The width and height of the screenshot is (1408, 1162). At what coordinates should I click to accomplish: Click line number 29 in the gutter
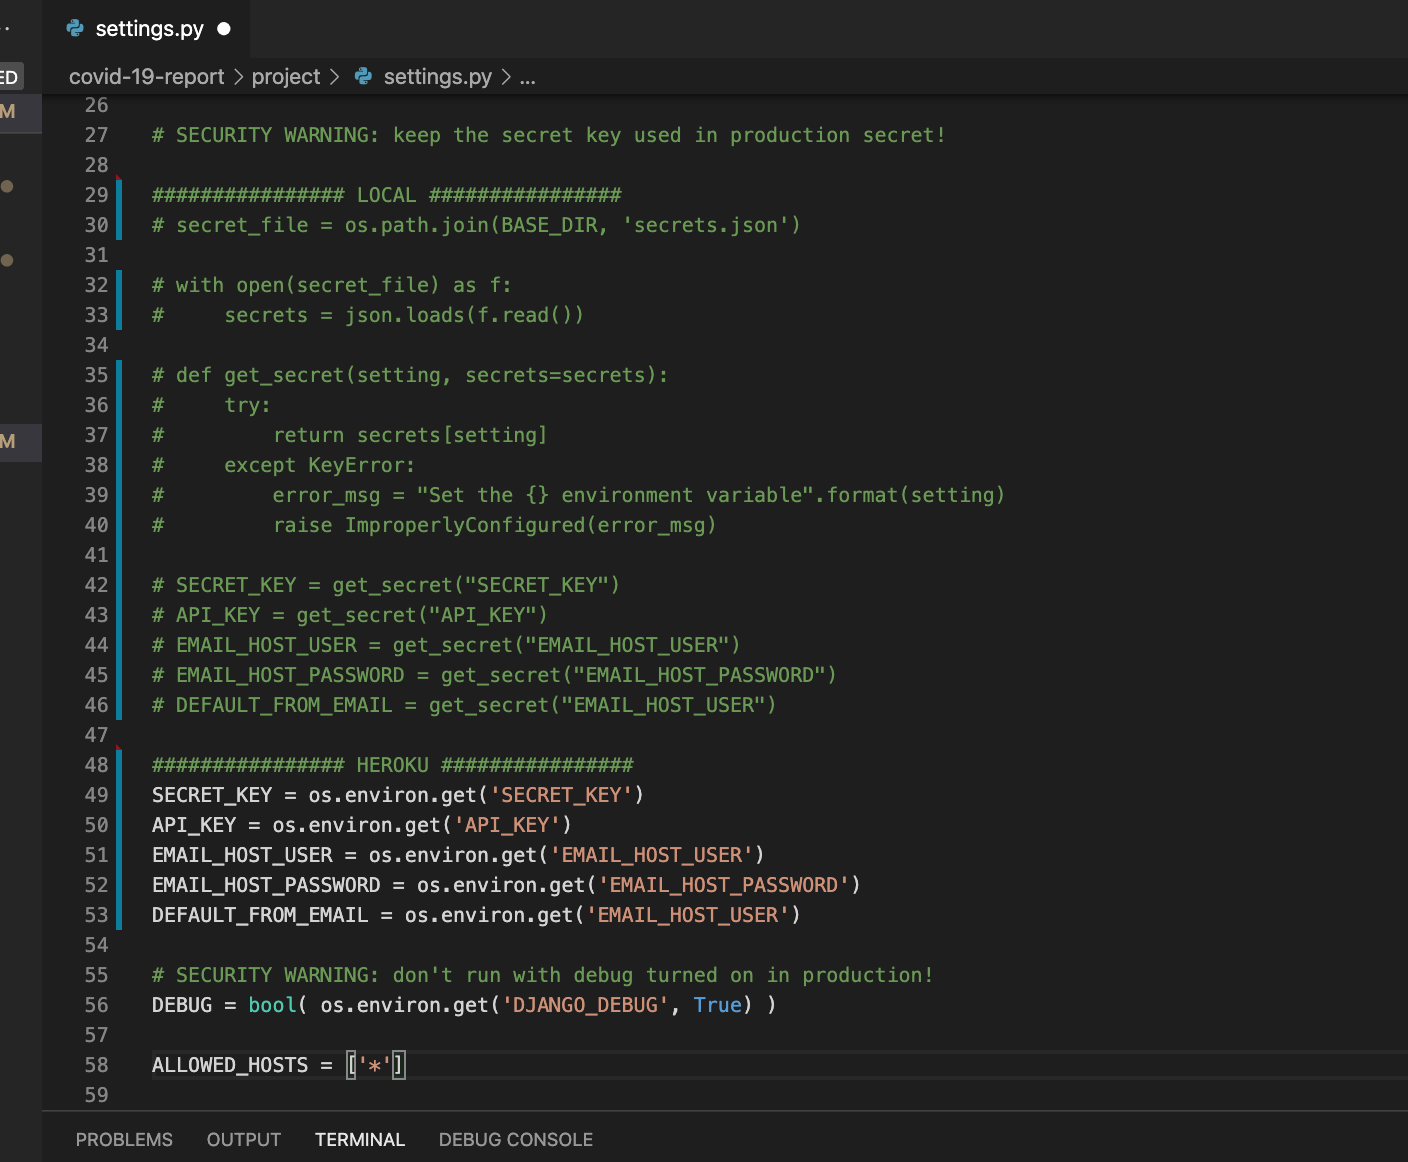(97, 195)
